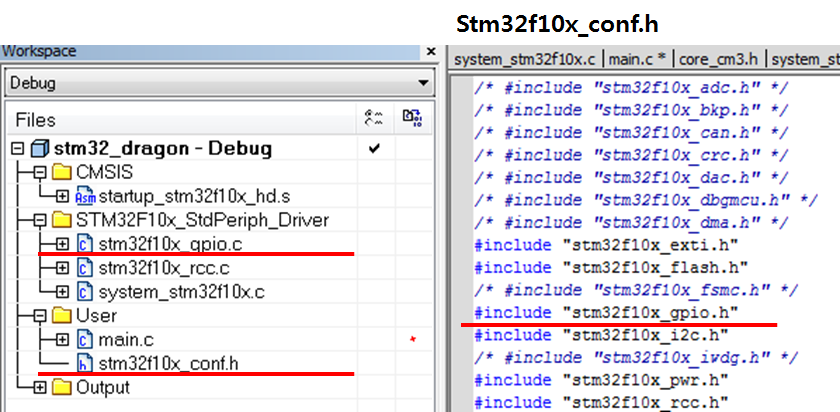
Task: Click the commented stm32f10x_adc.h include line
Action: [631, 87]
